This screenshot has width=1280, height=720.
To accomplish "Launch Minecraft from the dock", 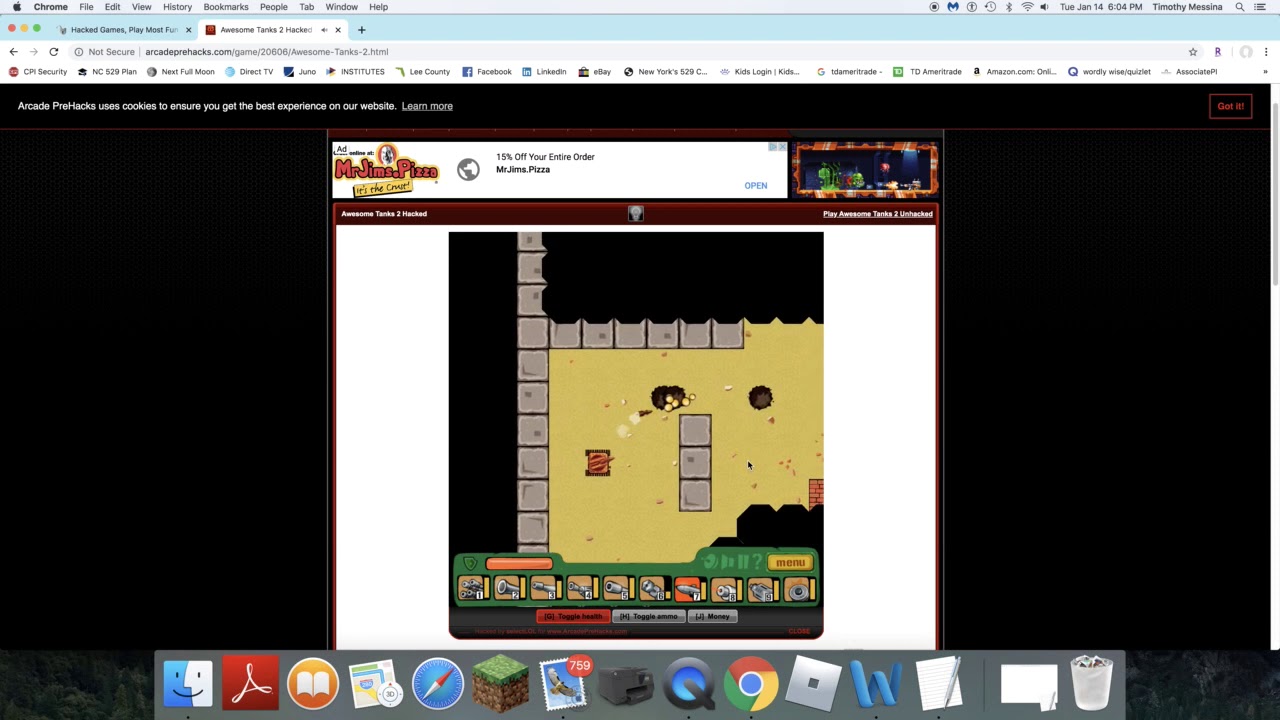I will coord(500,682).
